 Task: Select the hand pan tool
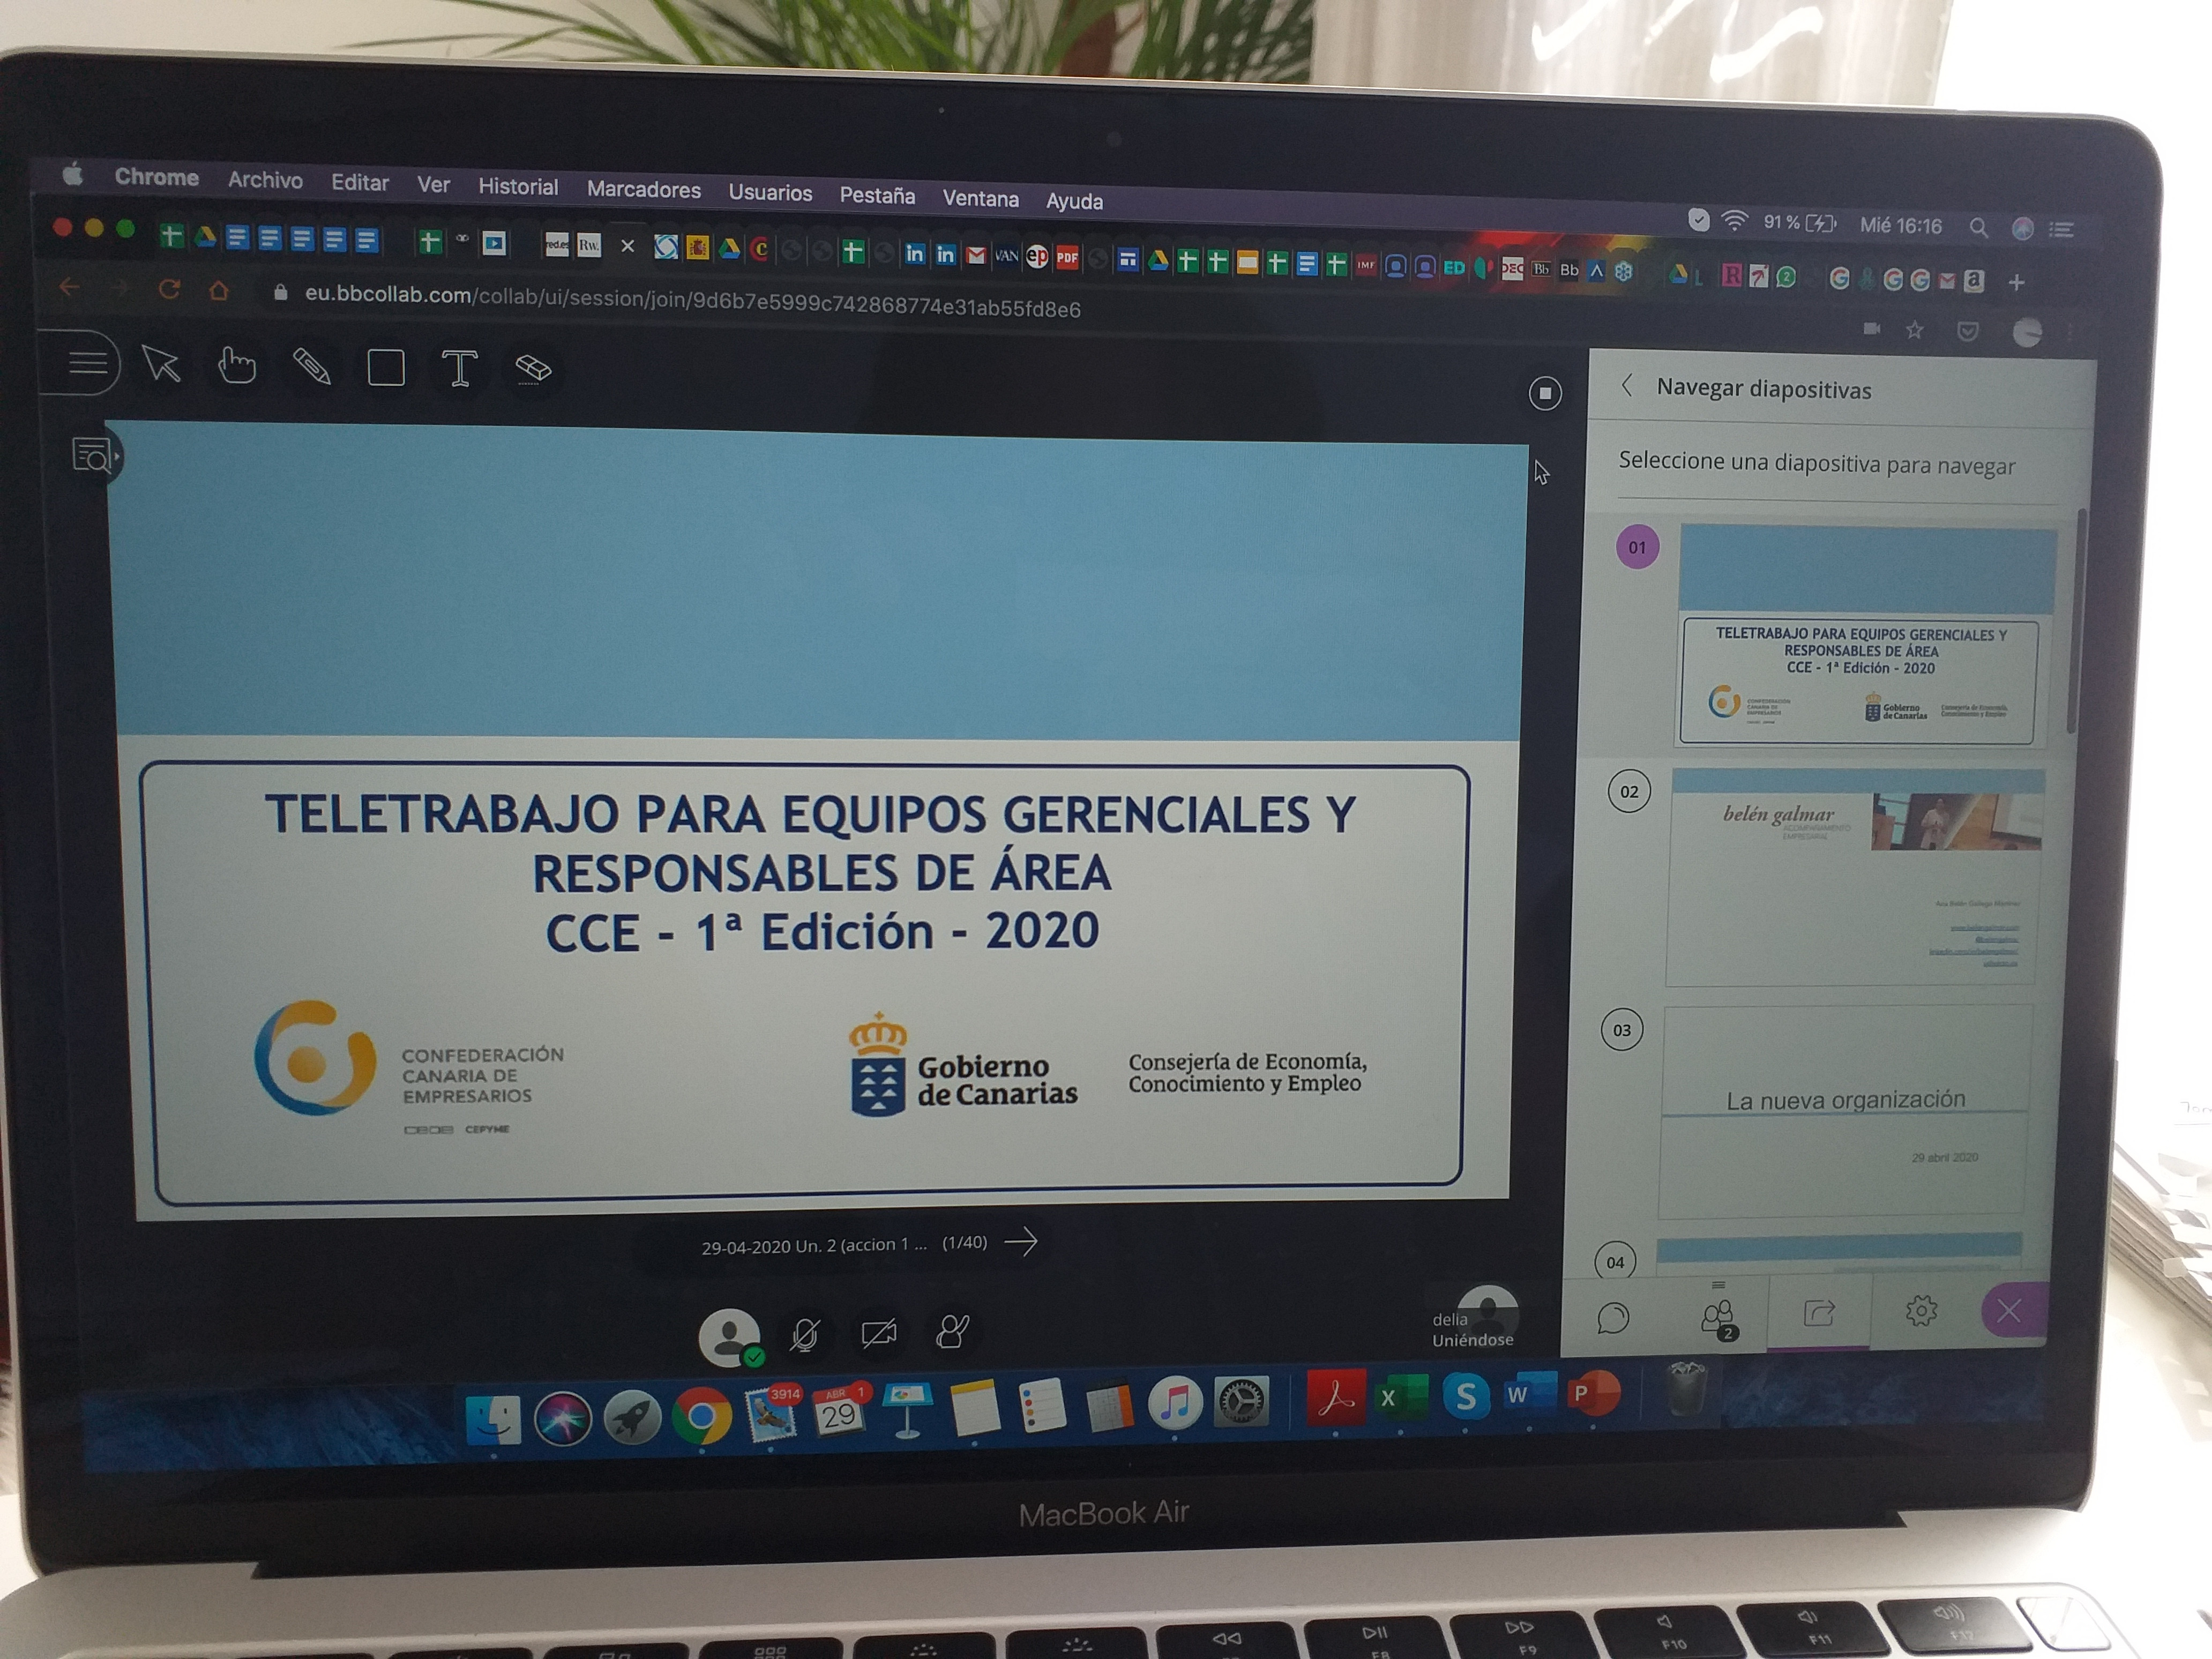coord(237,366)
